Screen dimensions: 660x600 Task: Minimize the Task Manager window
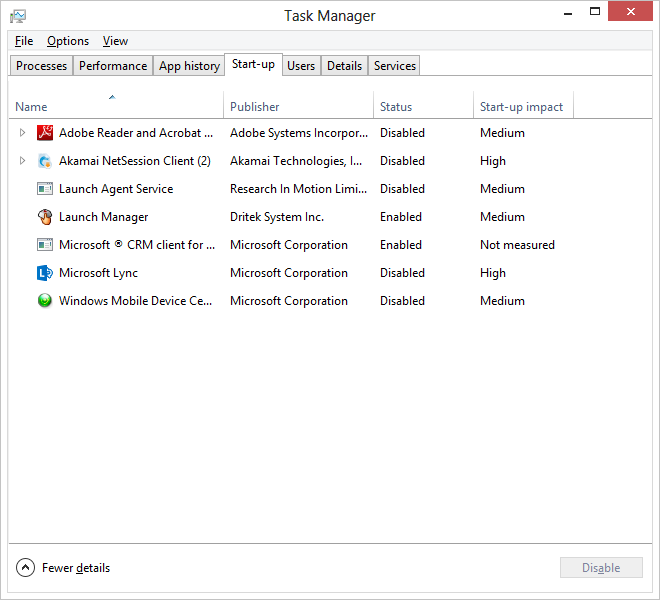tap(568, 13)
